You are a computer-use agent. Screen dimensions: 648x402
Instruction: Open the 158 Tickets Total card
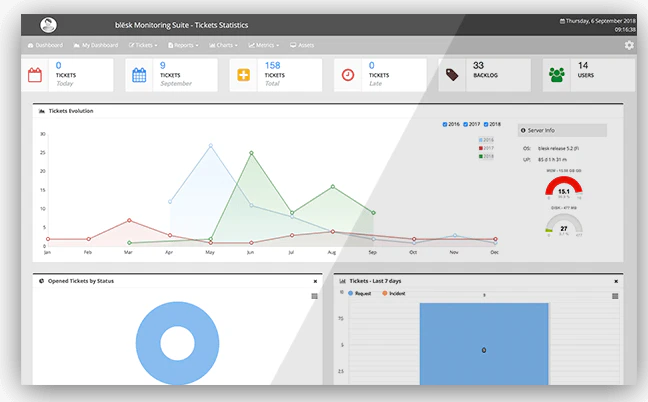pyautogui.click(x=276, y=75)
